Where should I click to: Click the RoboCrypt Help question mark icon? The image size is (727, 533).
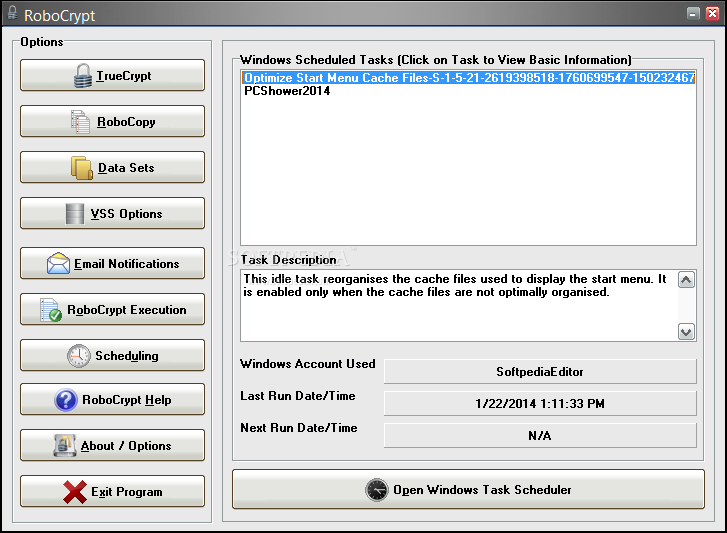pos(66,400)
